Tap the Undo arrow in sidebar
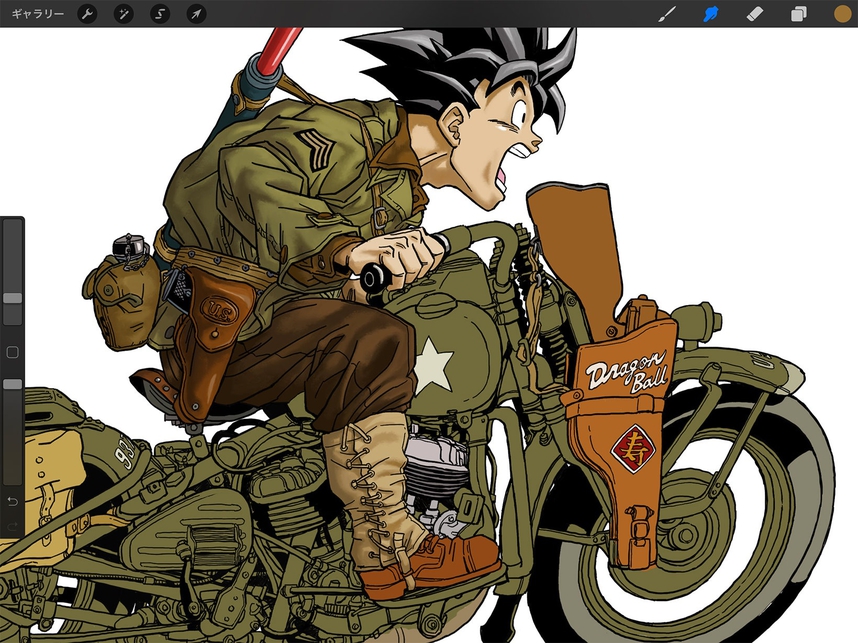858x643 pixels. point(13,500)
